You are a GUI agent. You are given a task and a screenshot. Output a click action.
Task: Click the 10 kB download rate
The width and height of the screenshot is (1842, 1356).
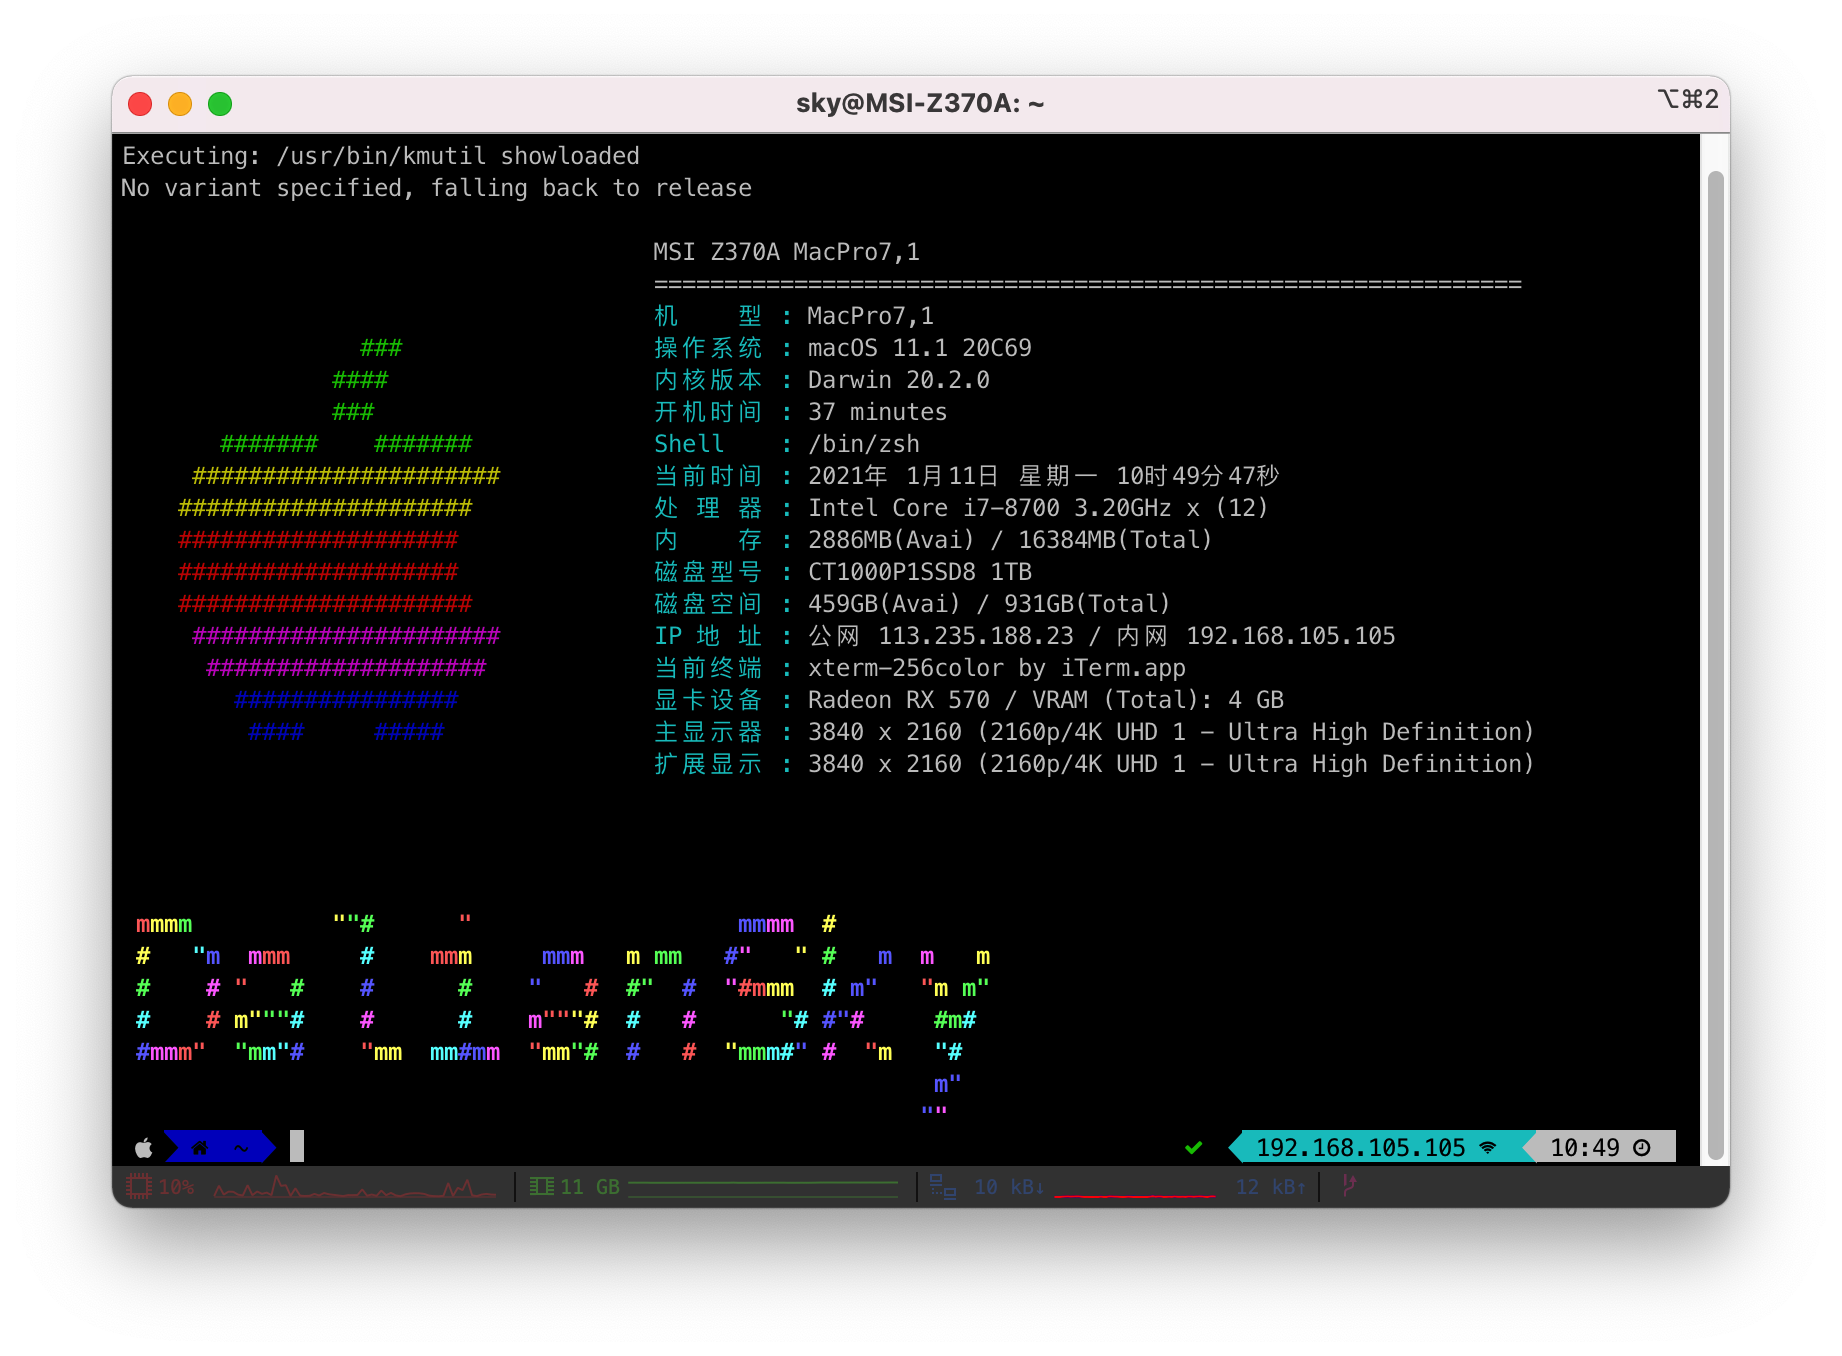tap(1010, 1187)
